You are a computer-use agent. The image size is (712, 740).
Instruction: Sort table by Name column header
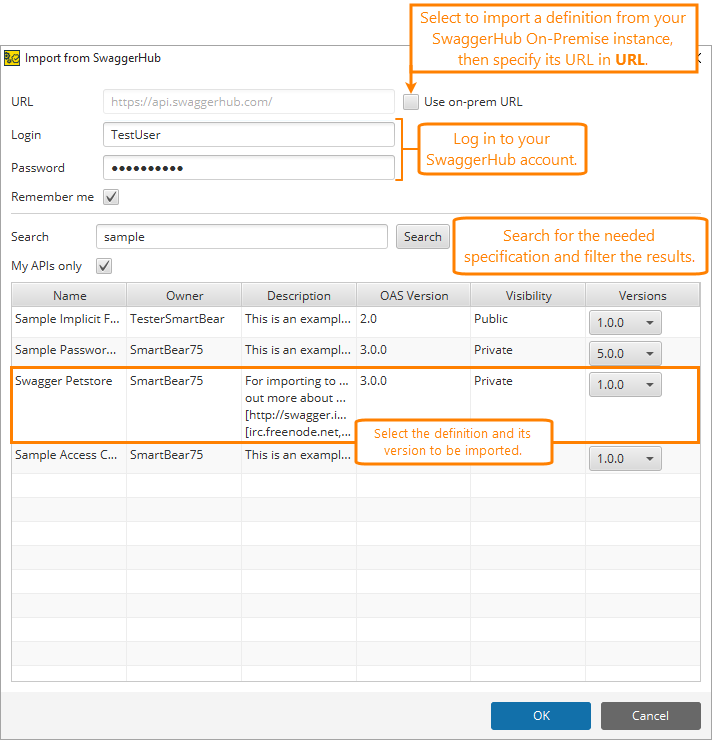tap(69, 295)
